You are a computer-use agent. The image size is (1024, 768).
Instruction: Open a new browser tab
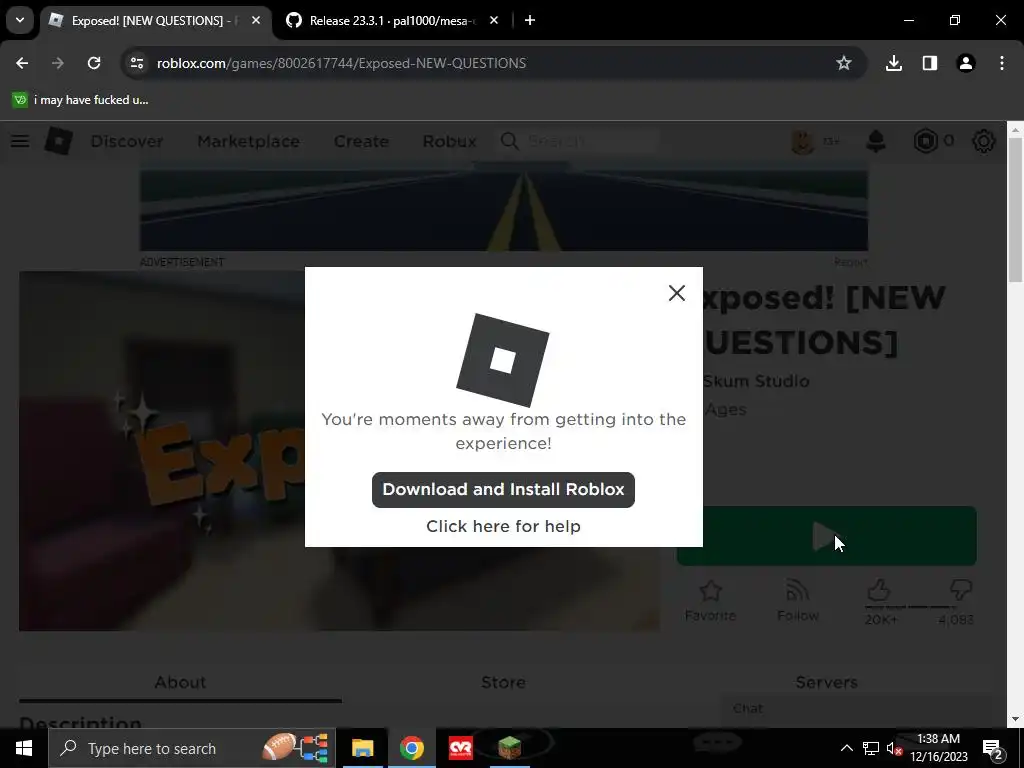tap(530, 20)
